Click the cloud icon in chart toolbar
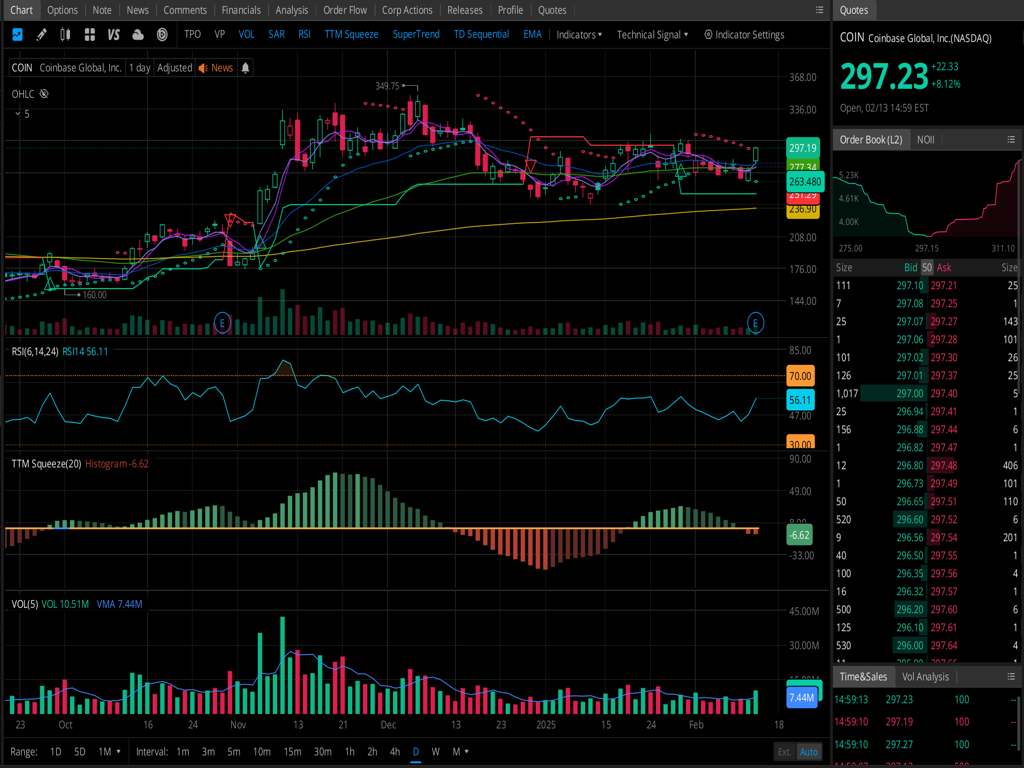The height and width of the screenshot is (768, 1024). point(138,34)
